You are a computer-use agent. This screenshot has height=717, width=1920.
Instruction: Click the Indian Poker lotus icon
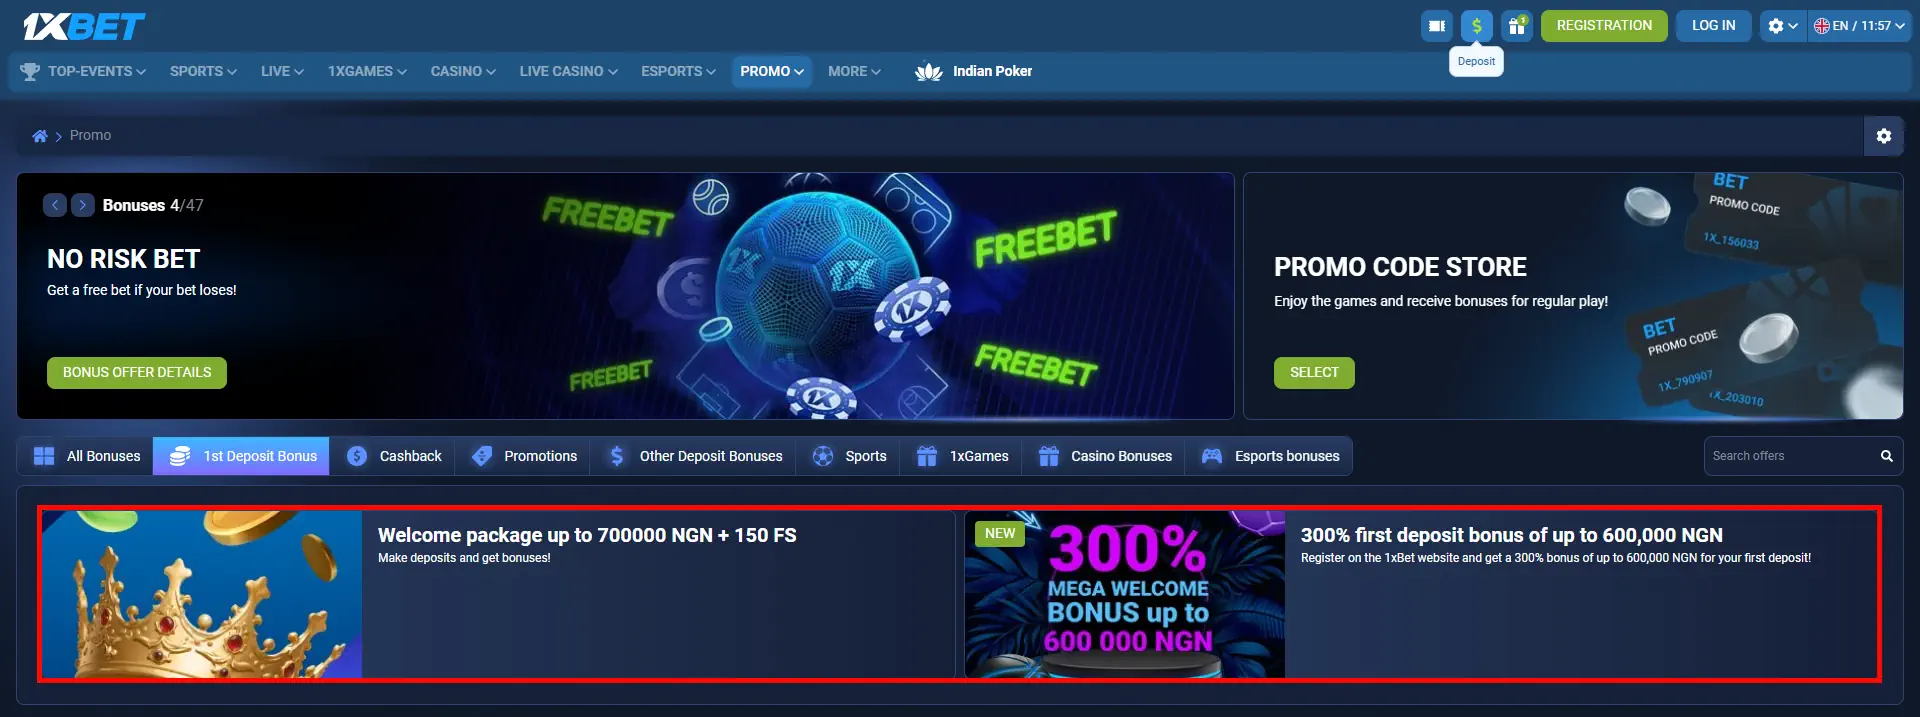pyautogui.click(x=929, y=71)
